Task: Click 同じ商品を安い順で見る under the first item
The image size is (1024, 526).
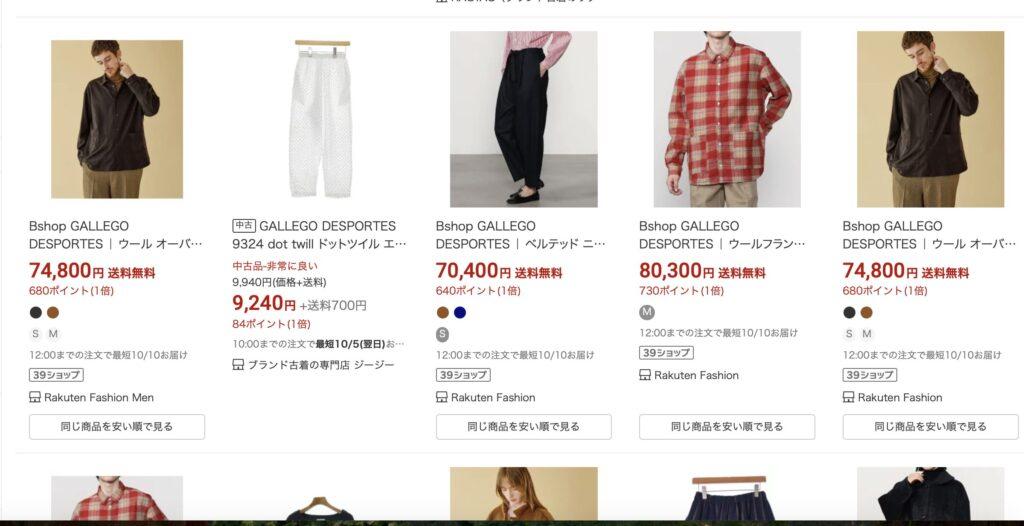Action: [117, 427]
